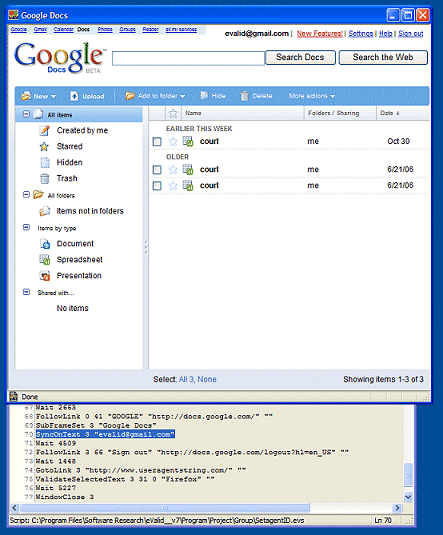Filter by Spreadsheet type
Viewport: 443px width, 535px height.
pyautogui.click(x=80, y=260)
